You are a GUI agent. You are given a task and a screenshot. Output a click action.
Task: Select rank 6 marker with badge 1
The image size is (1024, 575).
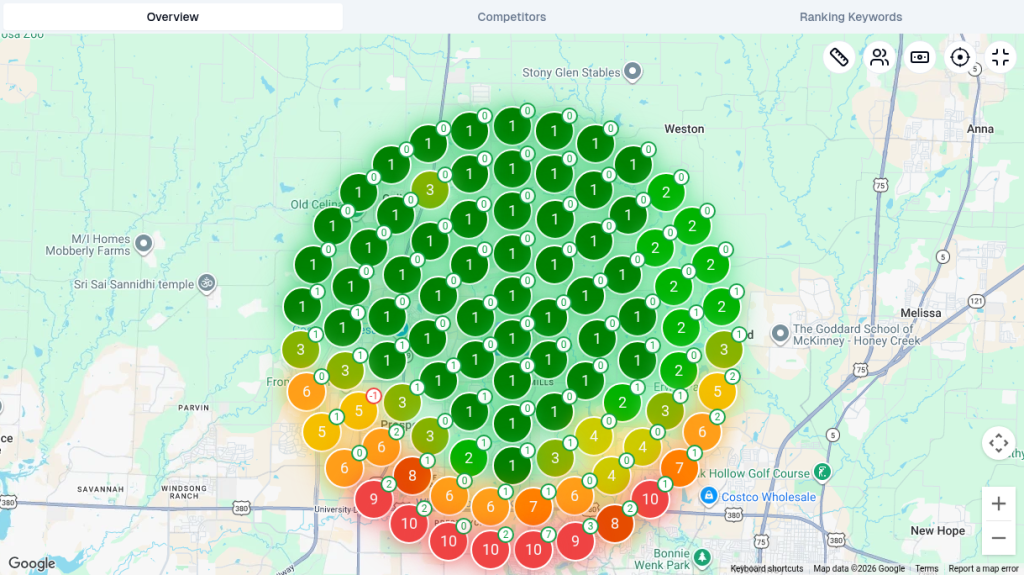(x=490, y=506)
